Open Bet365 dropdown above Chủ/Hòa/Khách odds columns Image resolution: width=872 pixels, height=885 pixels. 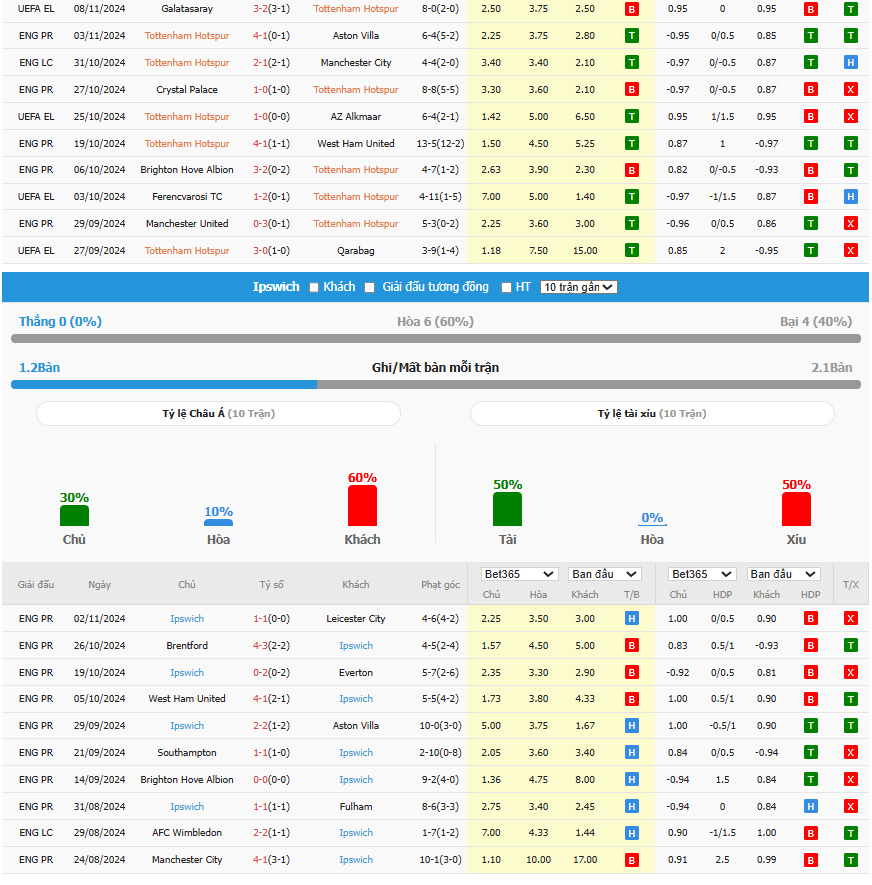coord(519,574)
